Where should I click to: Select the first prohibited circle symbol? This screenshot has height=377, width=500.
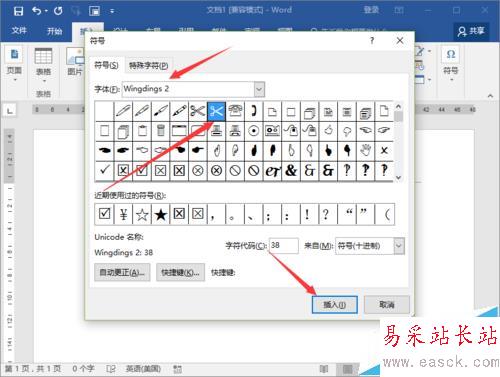[x=235, y=171]
